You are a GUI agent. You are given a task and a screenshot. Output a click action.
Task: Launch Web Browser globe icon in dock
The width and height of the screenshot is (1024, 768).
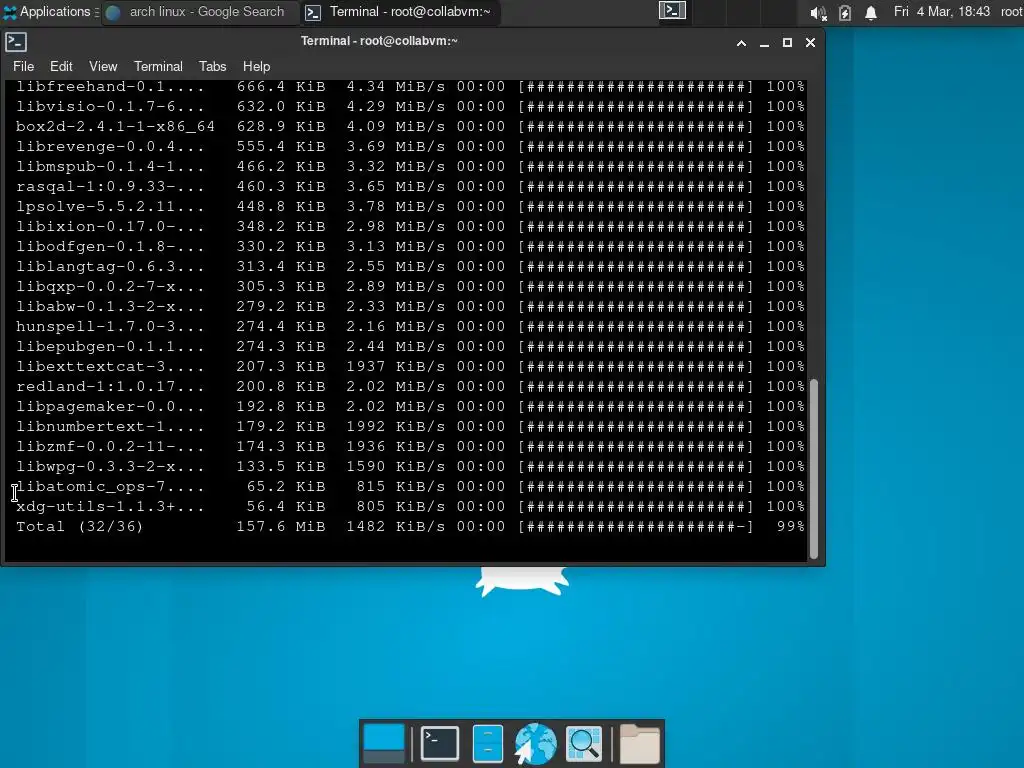pyautogui.click(x=535, y=744)
